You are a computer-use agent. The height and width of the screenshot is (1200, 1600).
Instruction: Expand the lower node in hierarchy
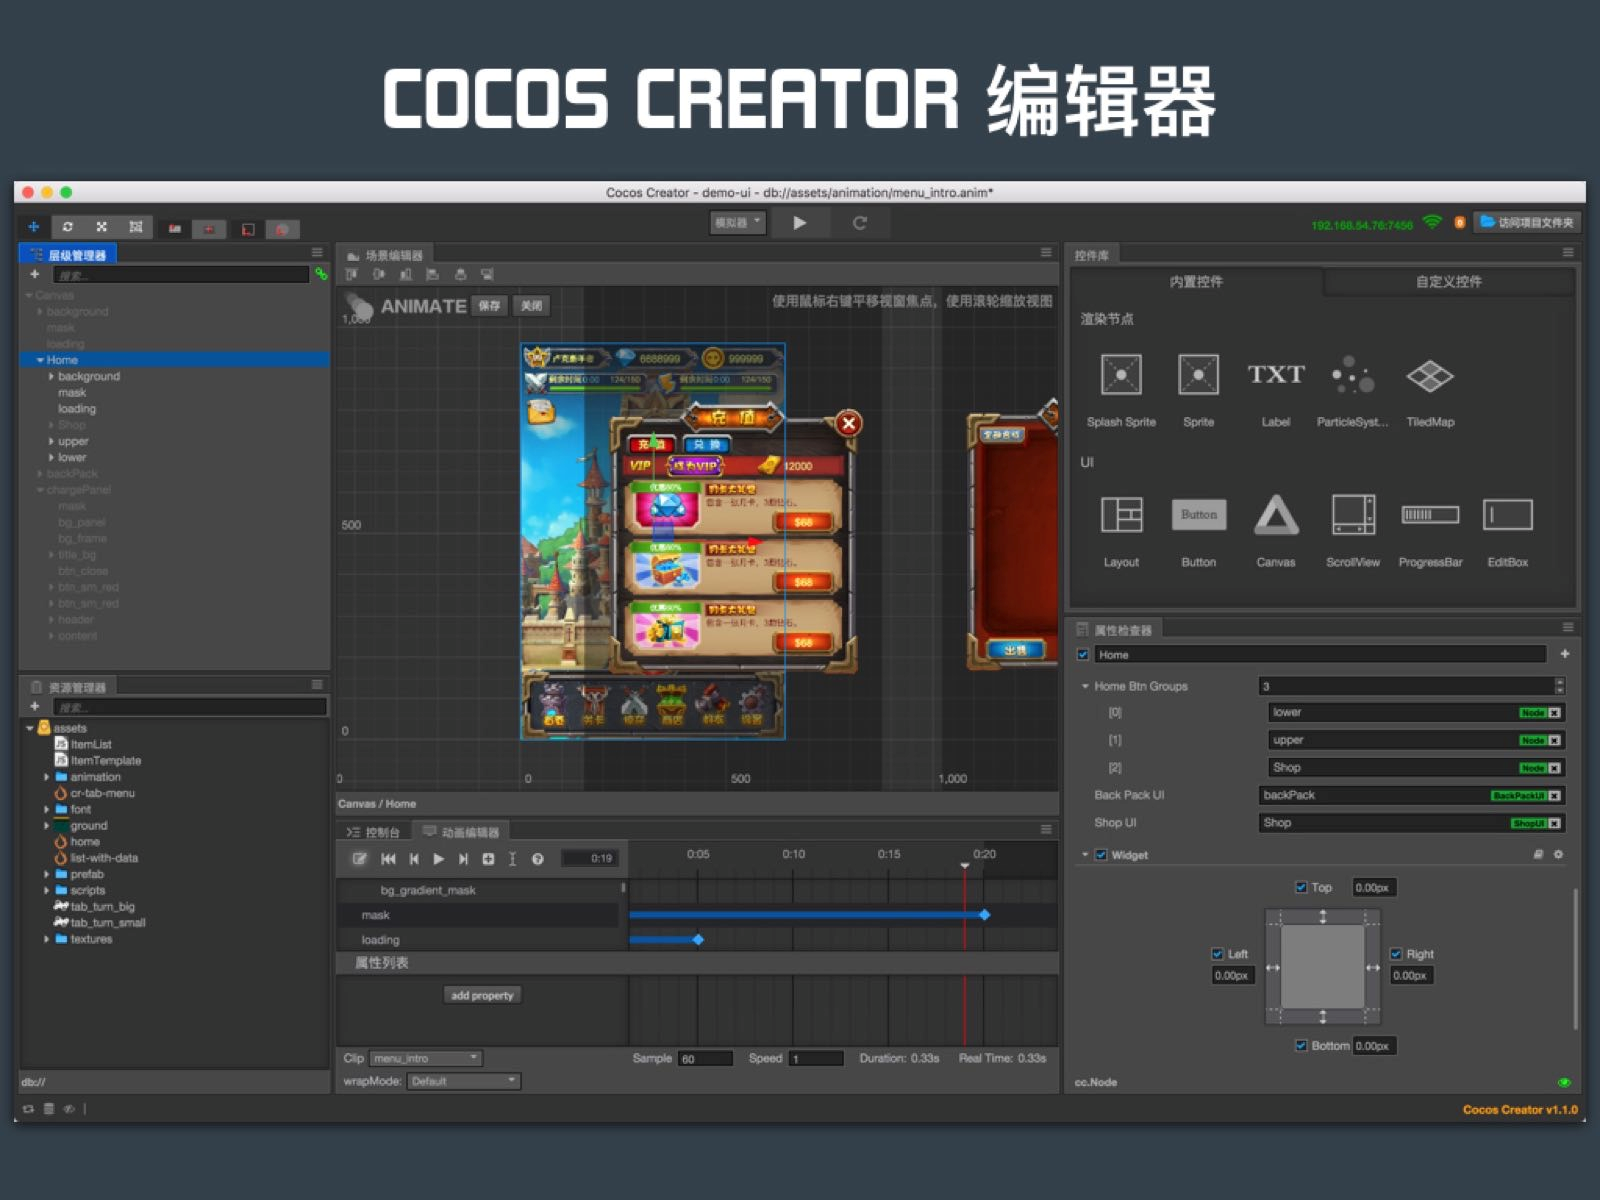click(51, 457)
